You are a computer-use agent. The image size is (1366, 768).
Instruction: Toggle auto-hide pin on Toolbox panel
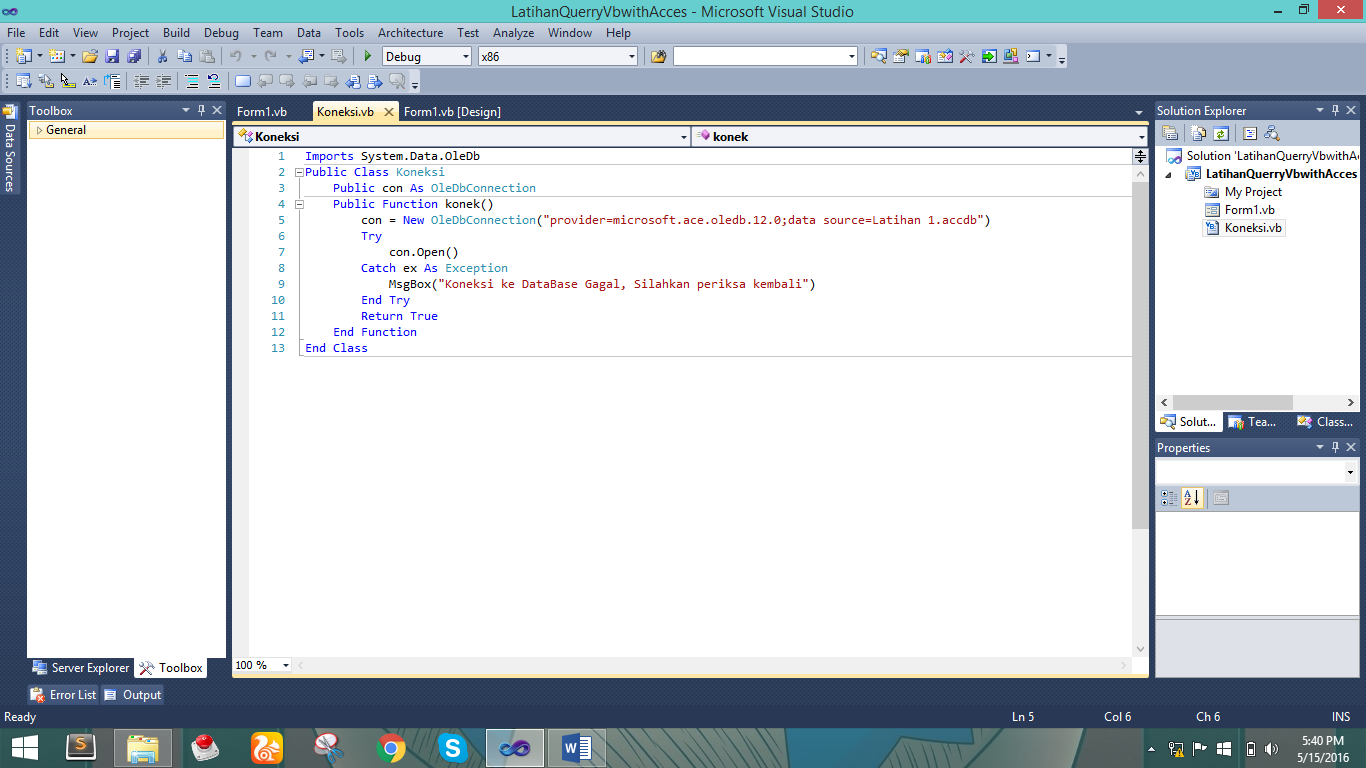coord(201,111)
